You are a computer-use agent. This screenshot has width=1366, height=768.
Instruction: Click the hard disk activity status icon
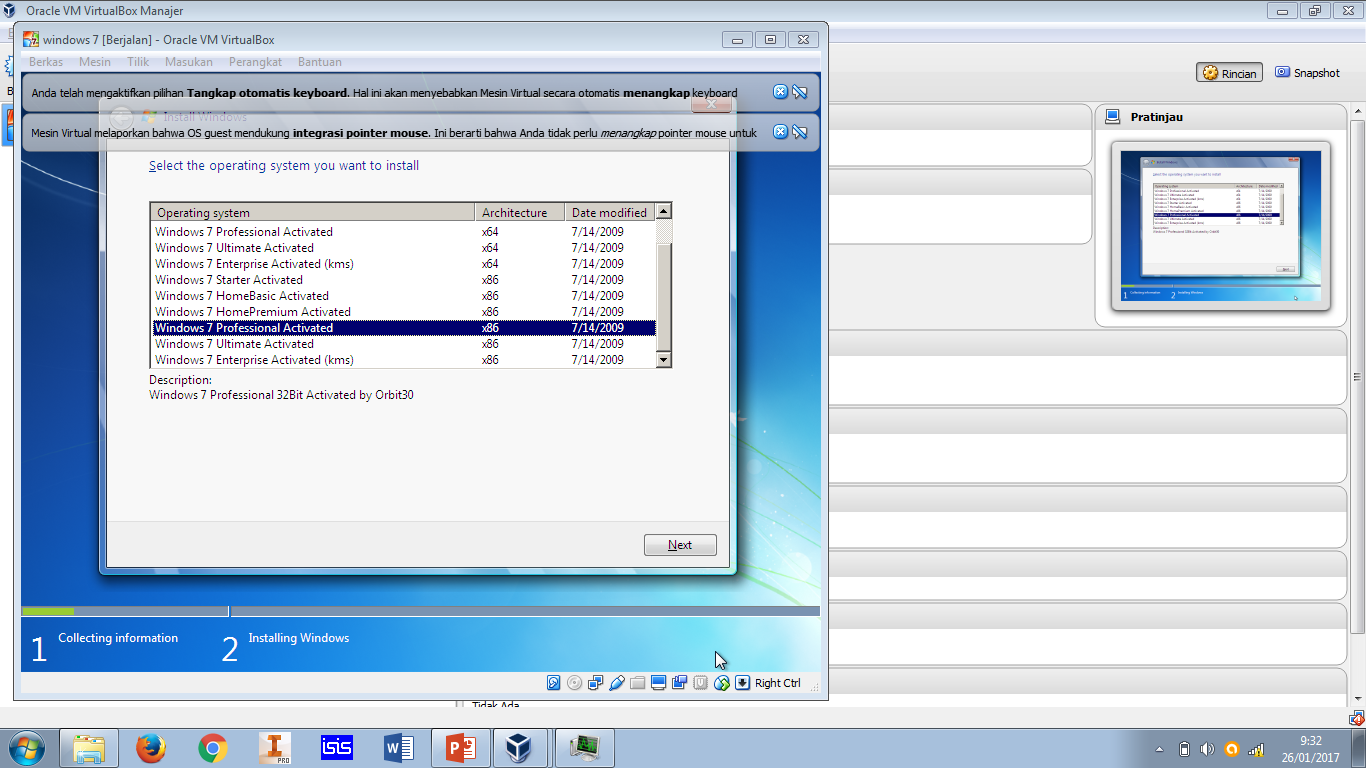554,683
